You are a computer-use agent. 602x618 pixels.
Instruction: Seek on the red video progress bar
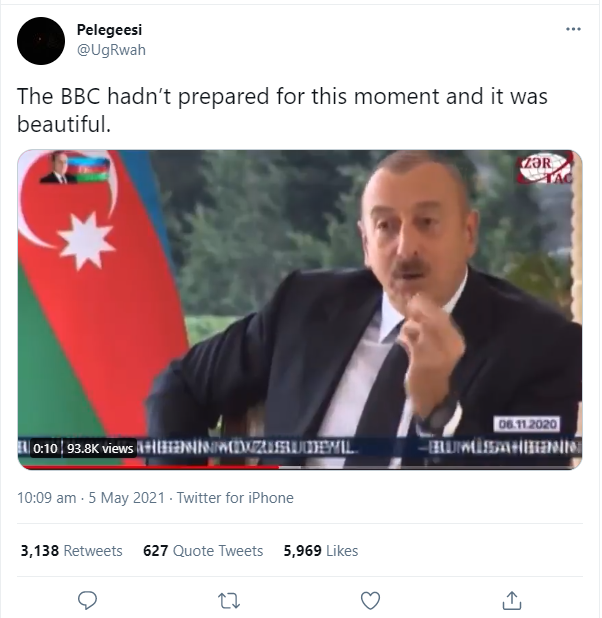tap(300, 467)
